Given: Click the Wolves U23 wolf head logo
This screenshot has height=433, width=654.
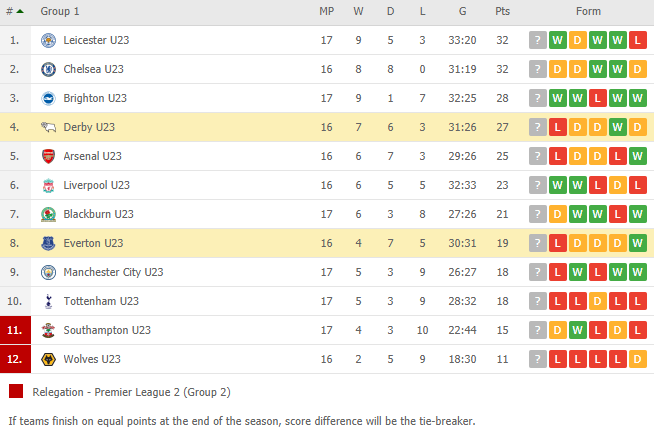Looking at the screenshot, I should tap(48, 359).
